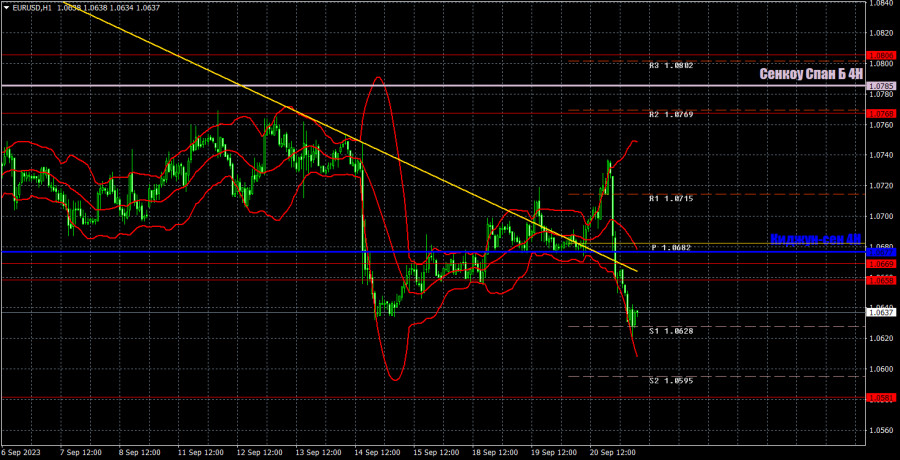
Task: Click the R1 1.0715 pivot label
Action: point(672,199)
